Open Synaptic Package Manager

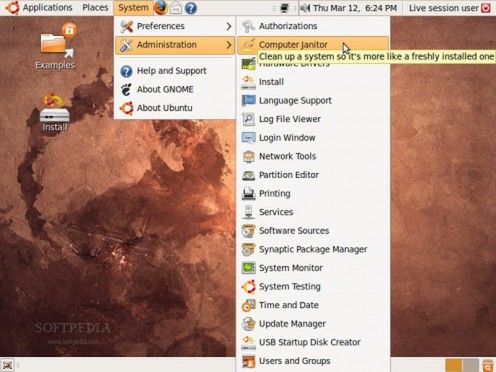pyautogui.click(x=313, y=249)
